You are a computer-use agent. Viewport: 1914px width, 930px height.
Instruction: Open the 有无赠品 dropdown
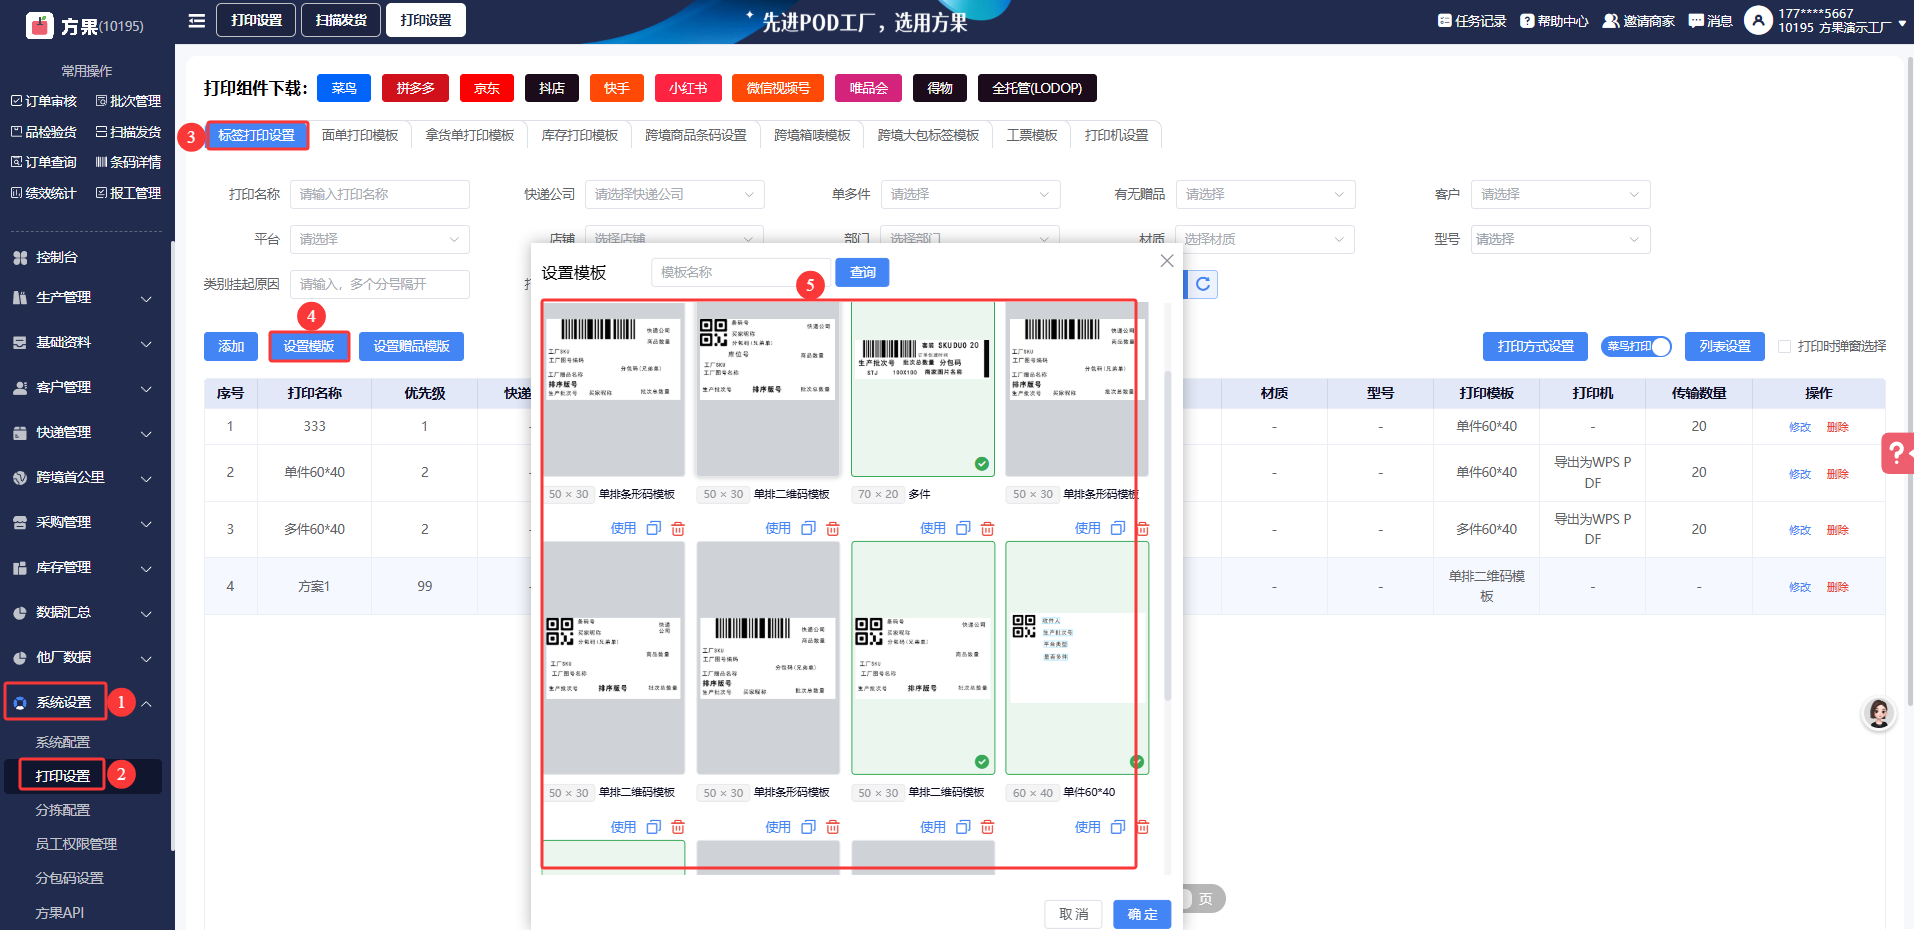(1264, 194)
